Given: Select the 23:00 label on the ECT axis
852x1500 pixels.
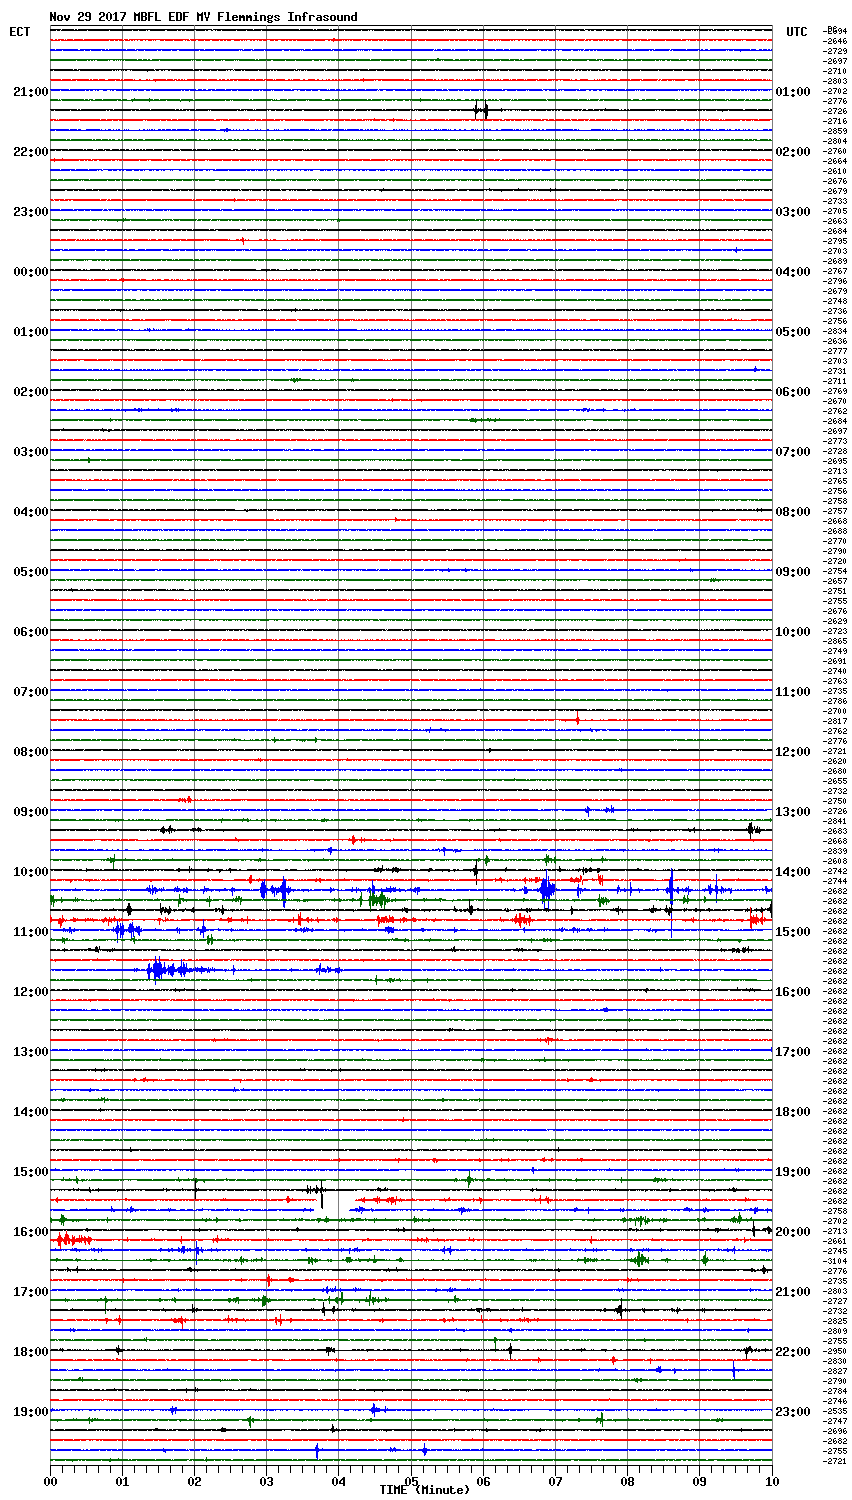Looking at the screenshot, I should click(x=30, y=212).
